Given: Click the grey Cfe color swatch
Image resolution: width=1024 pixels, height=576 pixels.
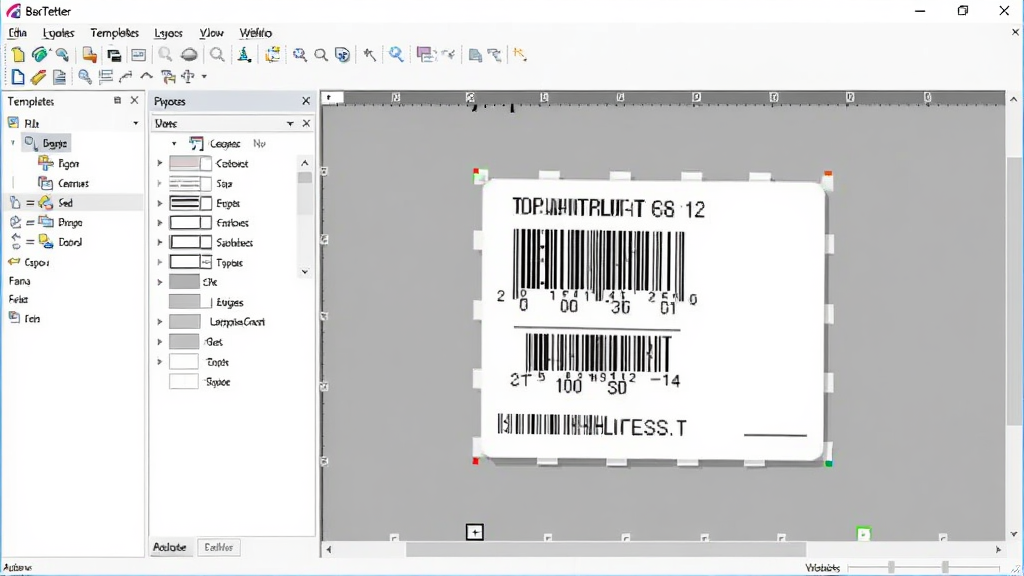Looking at the screenshot, I should (x=184, y=282).
